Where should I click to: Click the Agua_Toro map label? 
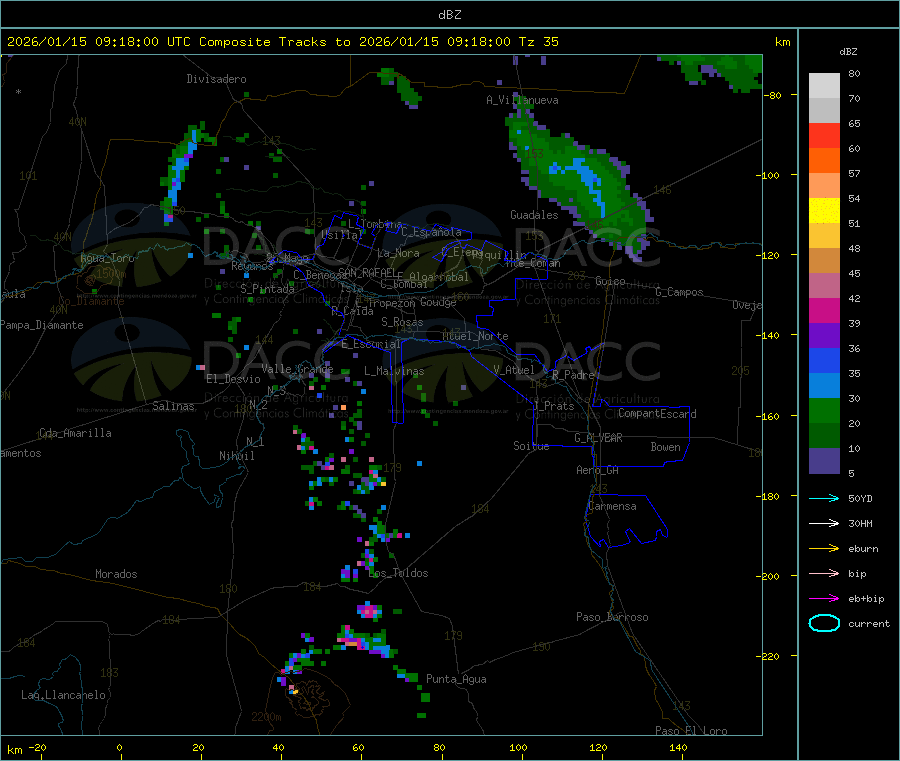(x=107, y=258)
